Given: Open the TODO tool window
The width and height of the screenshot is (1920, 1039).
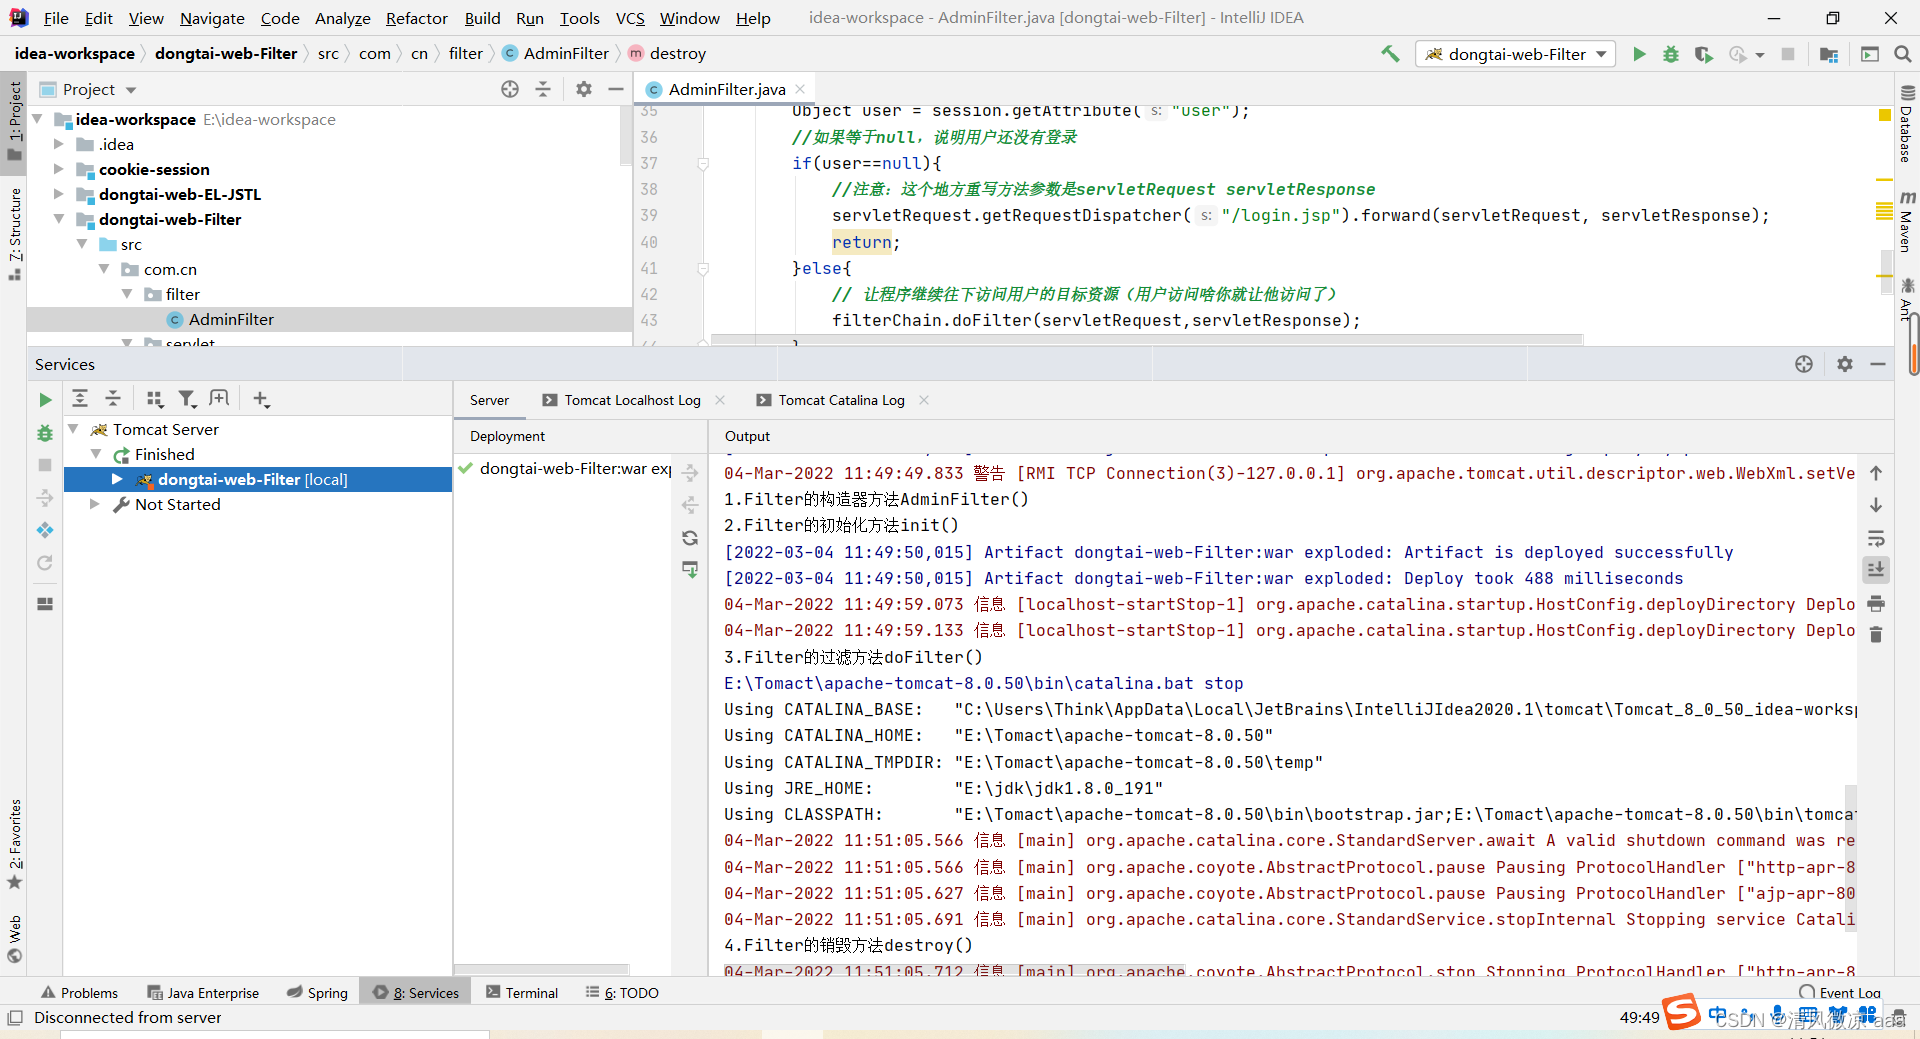Looking at the screenshot, I should coord(622,993).
